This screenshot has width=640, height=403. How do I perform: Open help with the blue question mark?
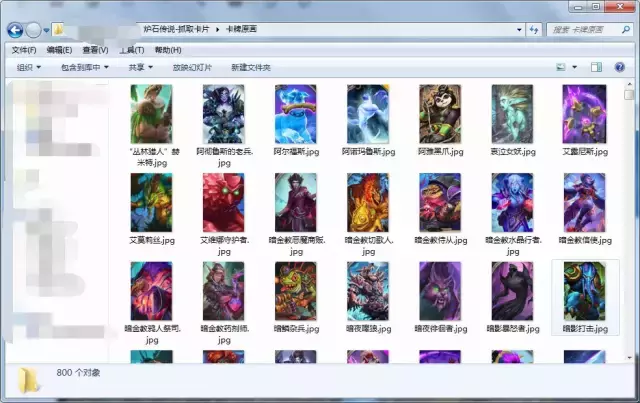click(x=619, y=67)
